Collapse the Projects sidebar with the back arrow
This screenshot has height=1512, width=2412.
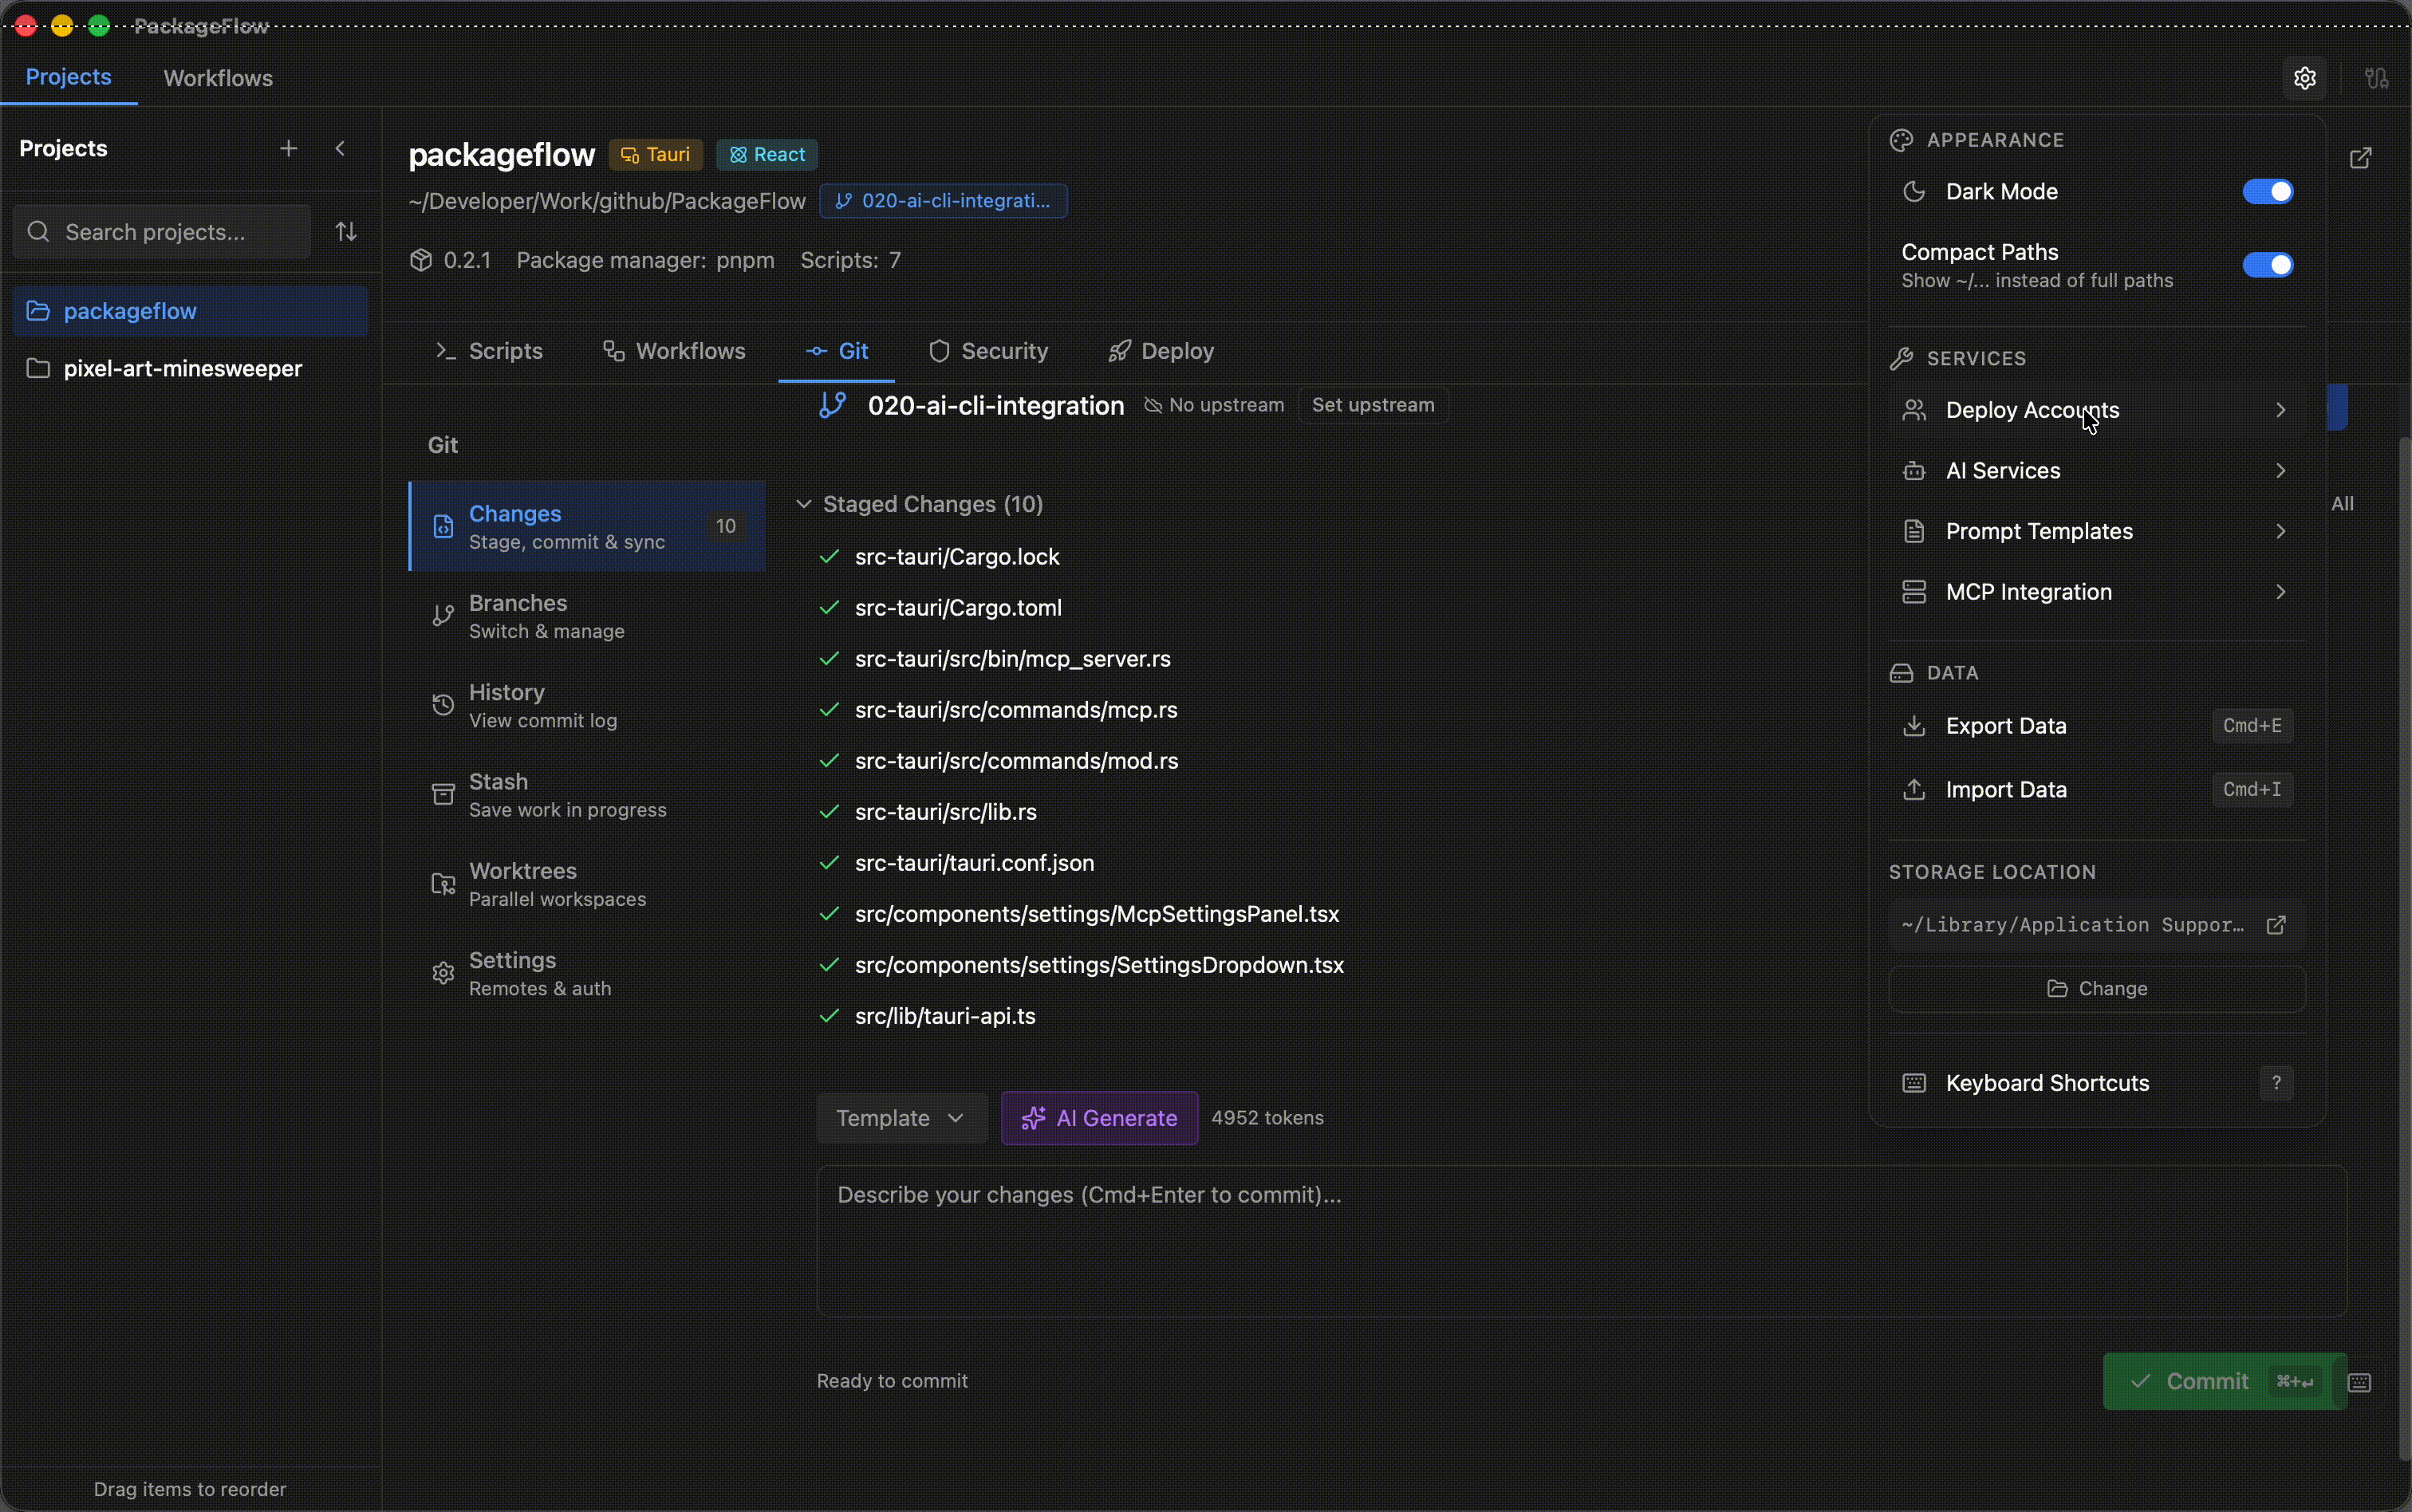(340, 147)
